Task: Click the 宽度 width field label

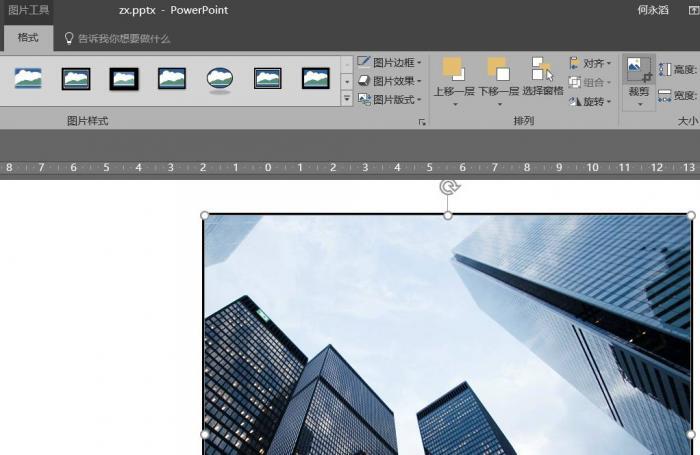Action: 684,95
